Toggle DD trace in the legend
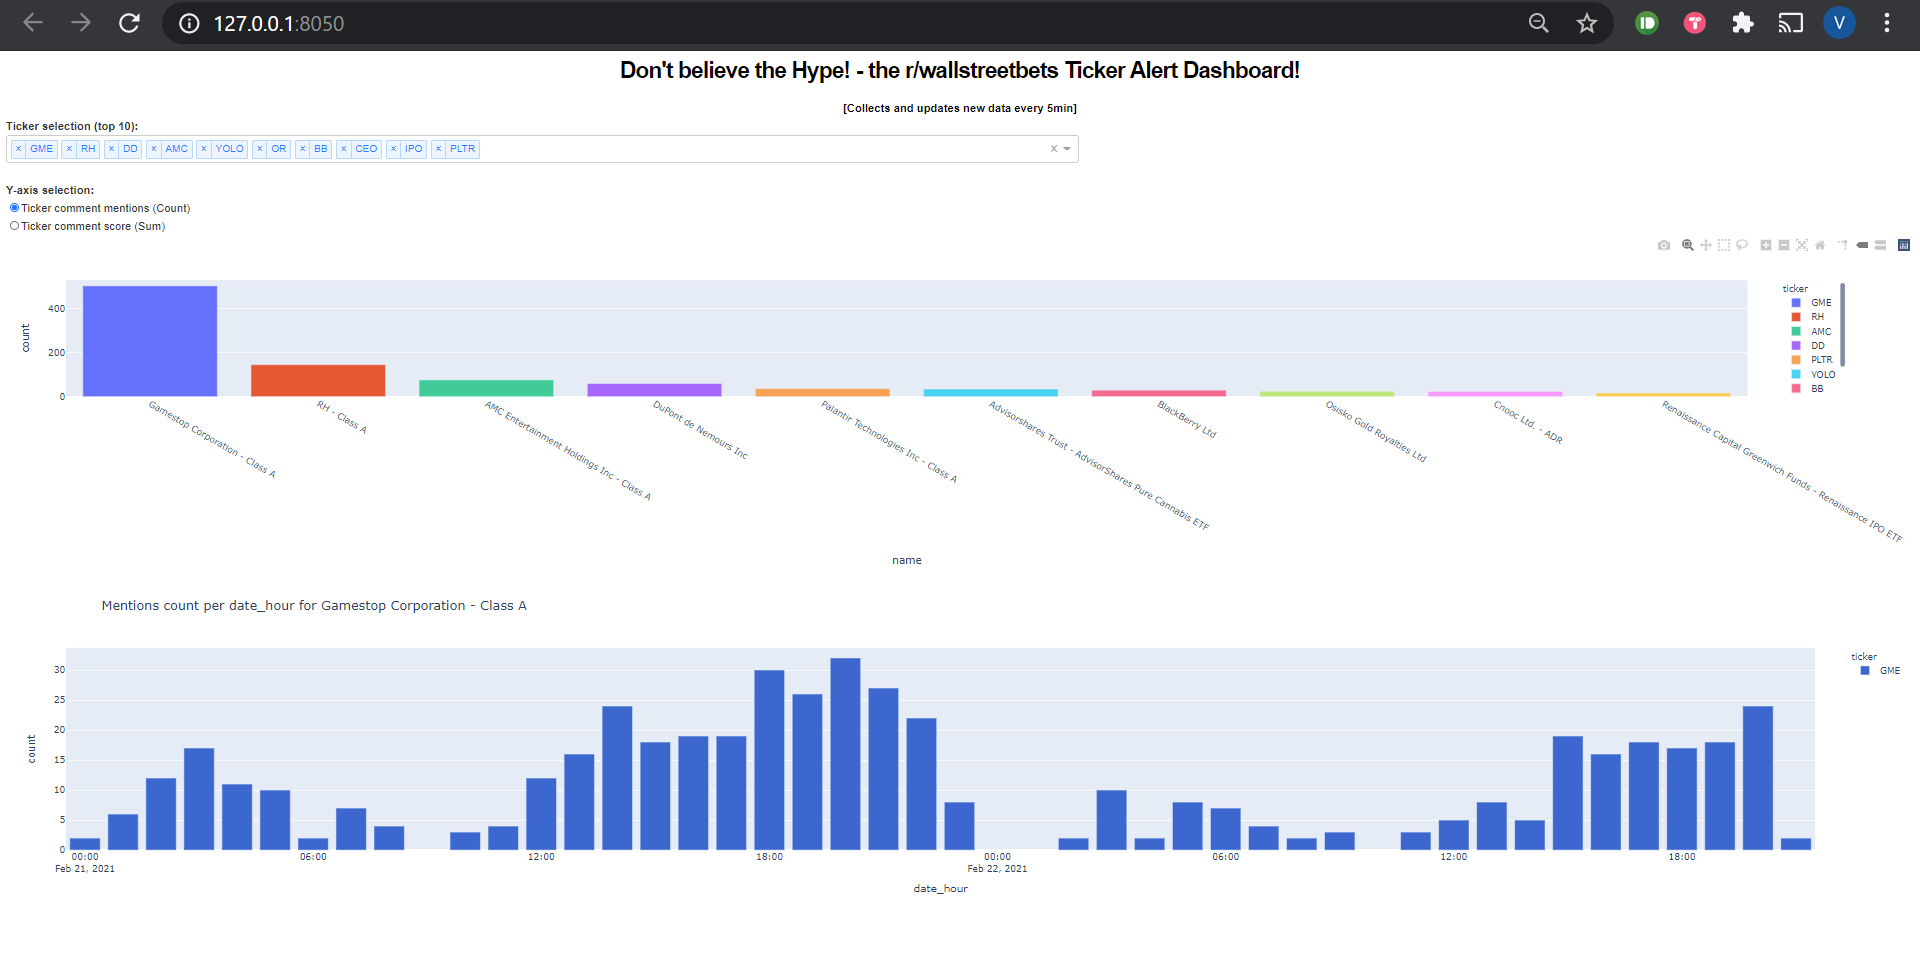The width and height of the screenshot is (1920, 962). coord(1808,346)
